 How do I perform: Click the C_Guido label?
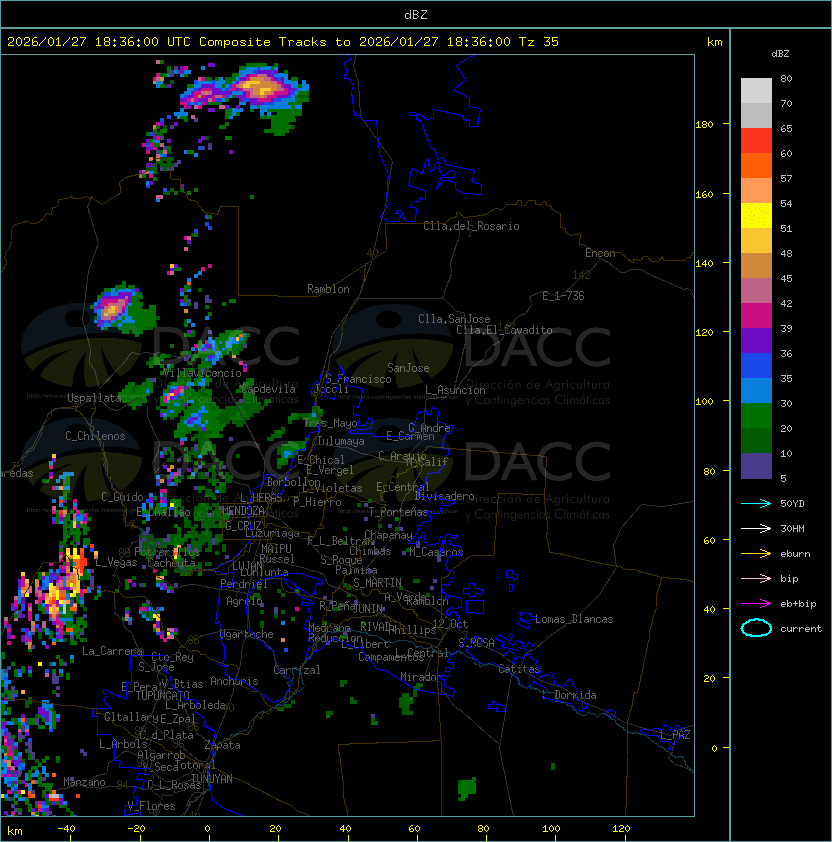pyautogui.click(x=122, y=497)
